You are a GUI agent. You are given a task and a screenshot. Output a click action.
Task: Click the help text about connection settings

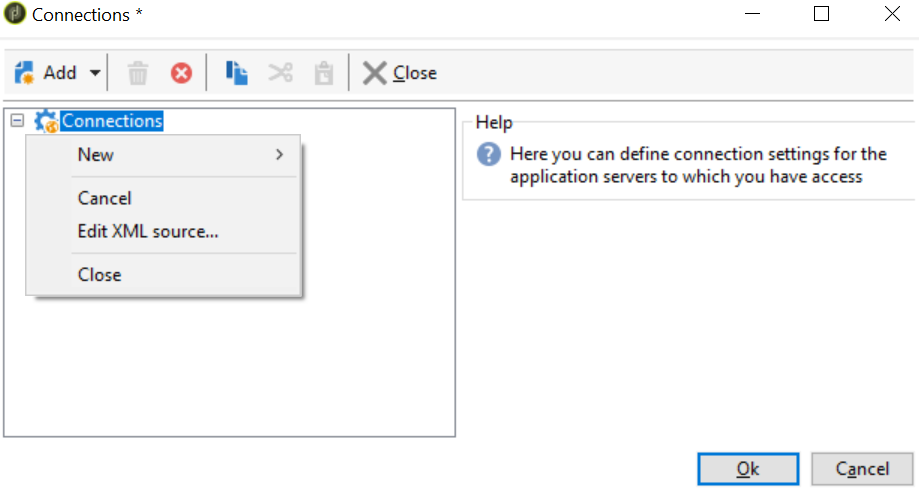coord(697,165)
